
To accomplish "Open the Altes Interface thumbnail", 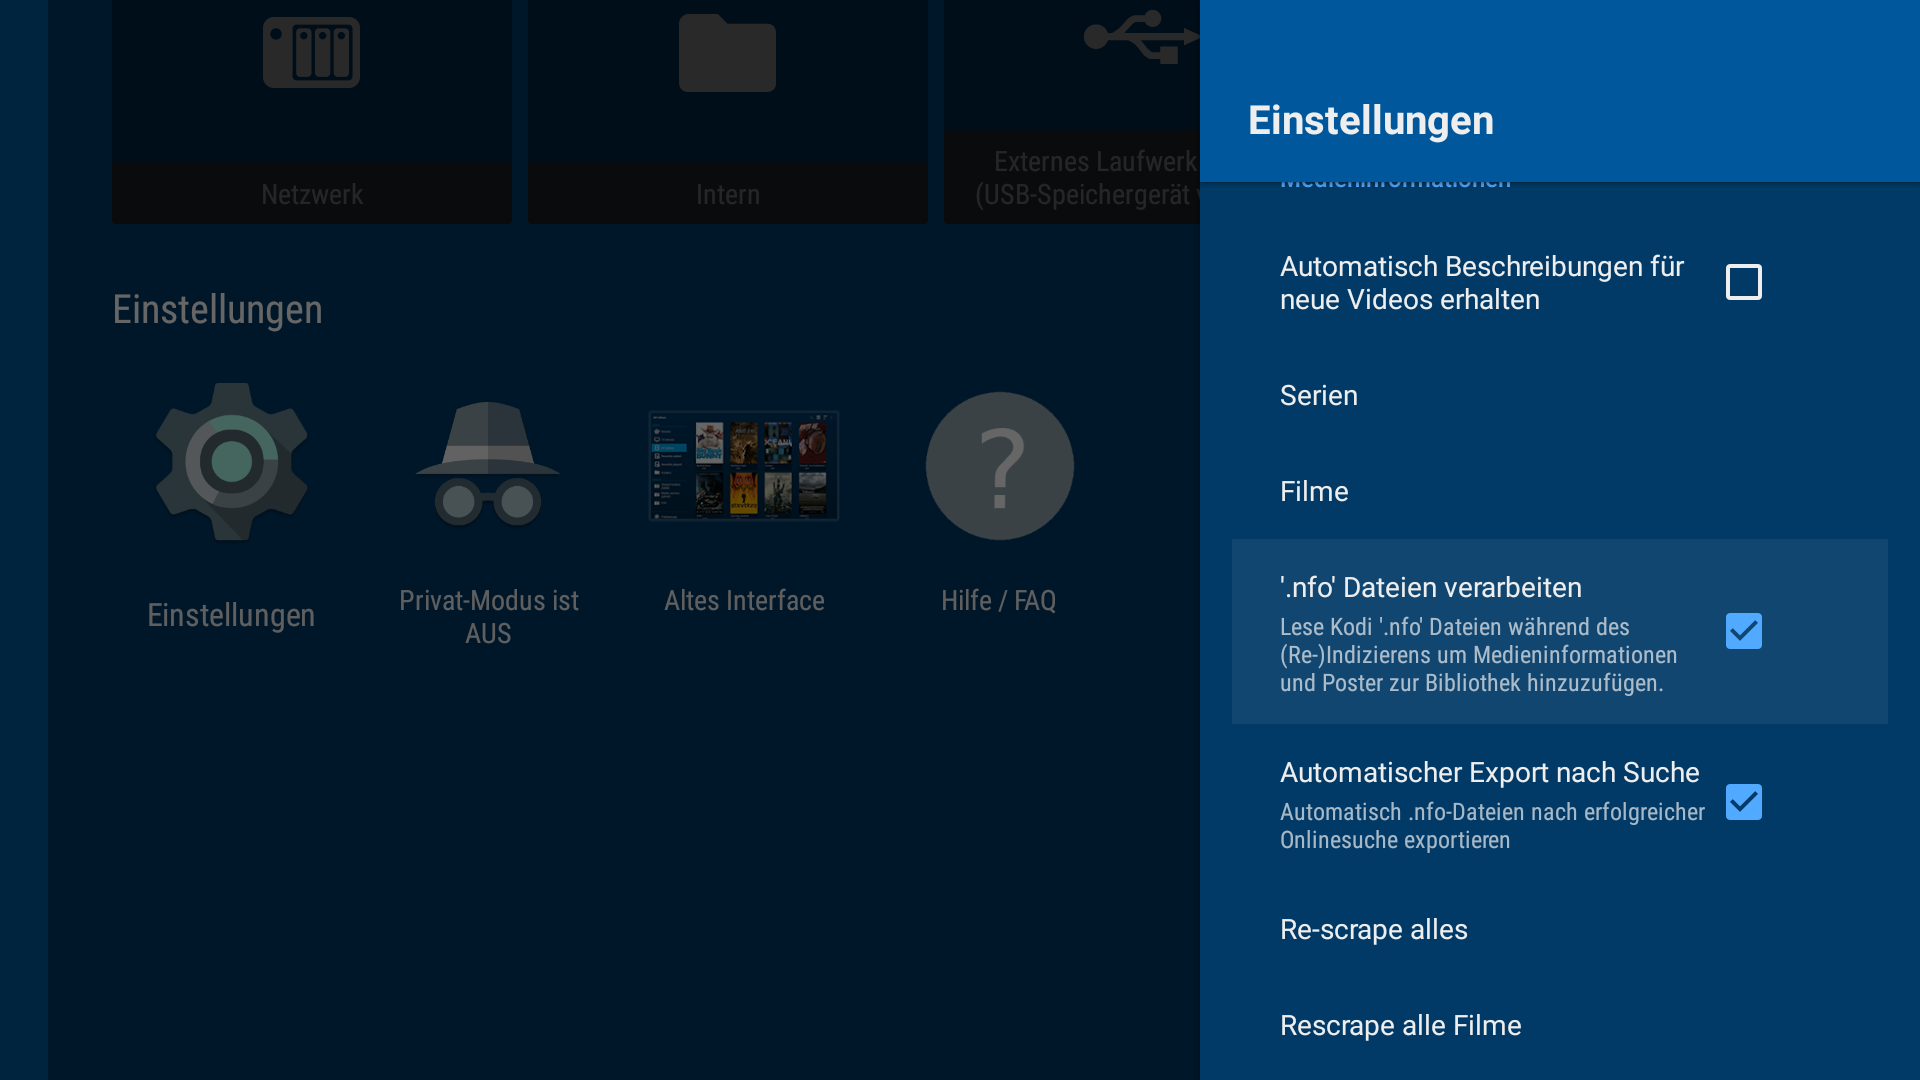I will [x=744, y=466].
